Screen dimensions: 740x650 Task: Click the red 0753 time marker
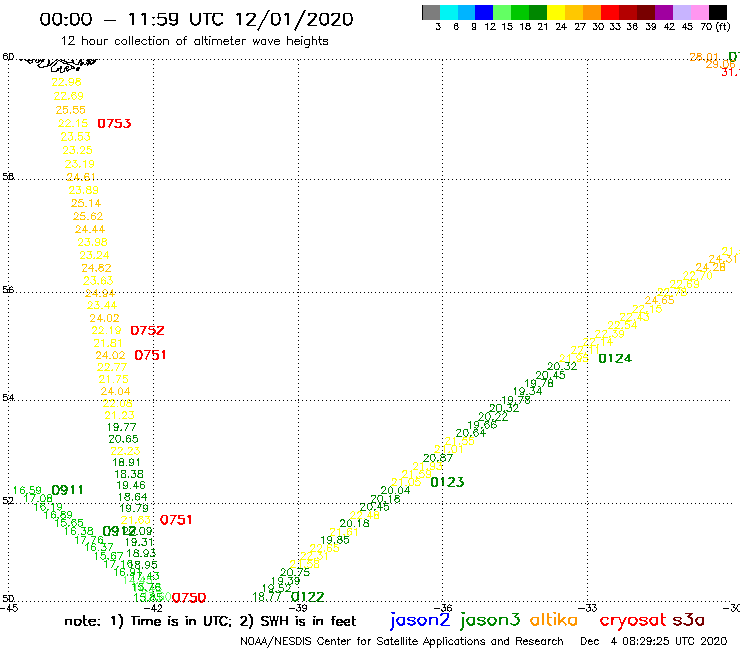coord(114,124)
